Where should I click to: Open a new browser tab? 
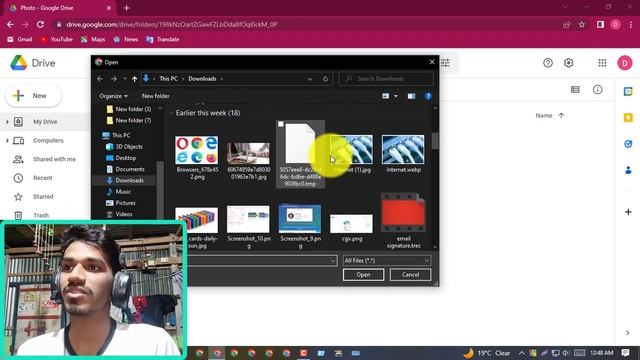coord(127,8)
